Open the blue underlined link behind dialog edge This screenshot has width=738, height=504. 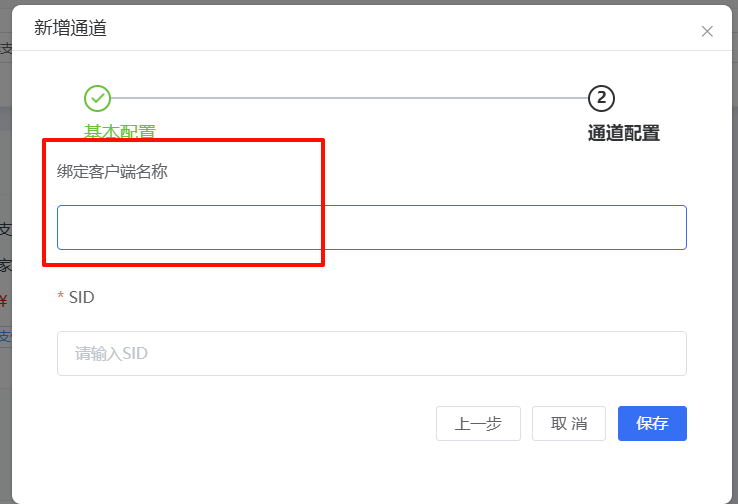tap(5, 337)
